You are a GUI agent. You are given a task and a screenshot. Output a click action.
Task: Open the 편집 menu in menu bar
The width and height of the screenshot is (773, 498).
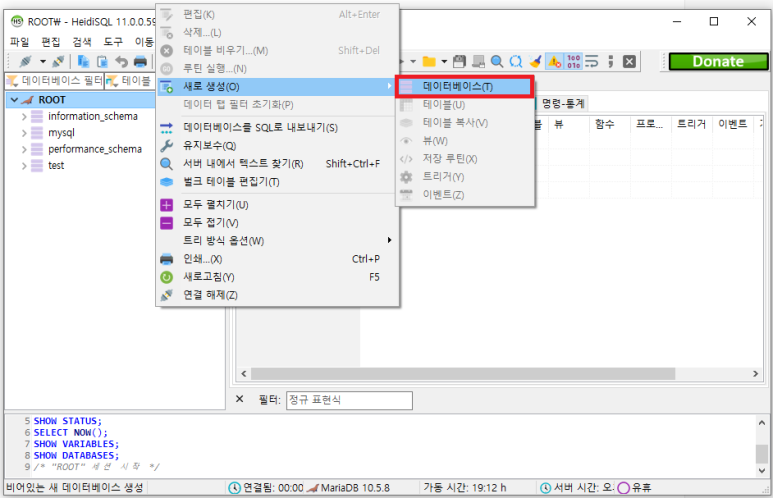point(50,42)
